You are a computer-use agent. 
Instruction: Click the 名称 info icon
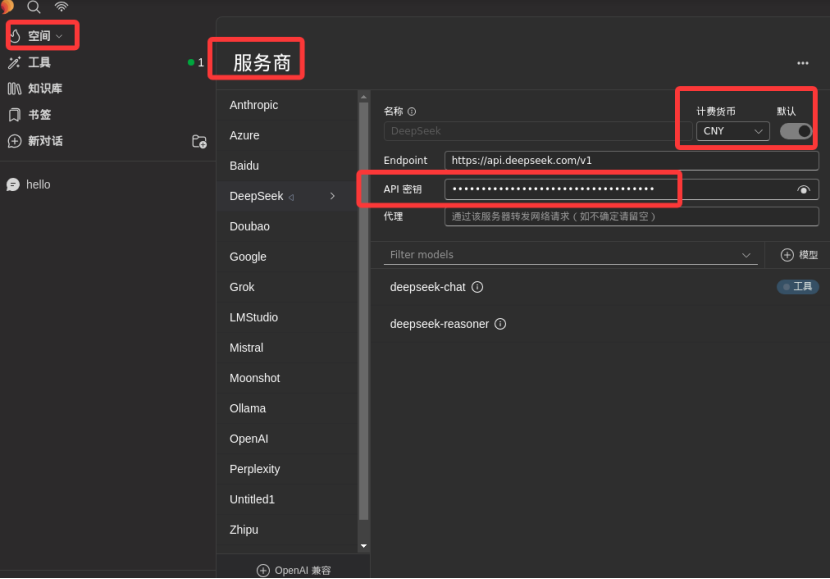click(x=412, y=112)
